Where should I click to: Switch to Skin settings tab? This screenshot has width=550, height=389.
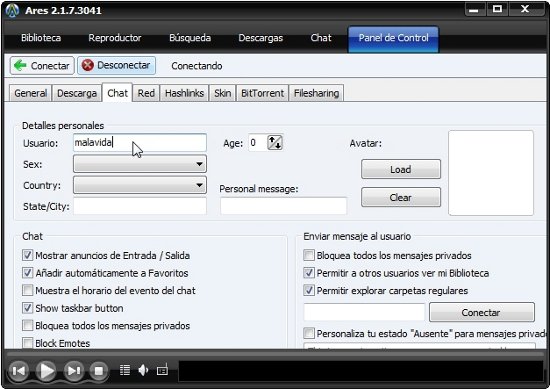[x=222, y=93]
